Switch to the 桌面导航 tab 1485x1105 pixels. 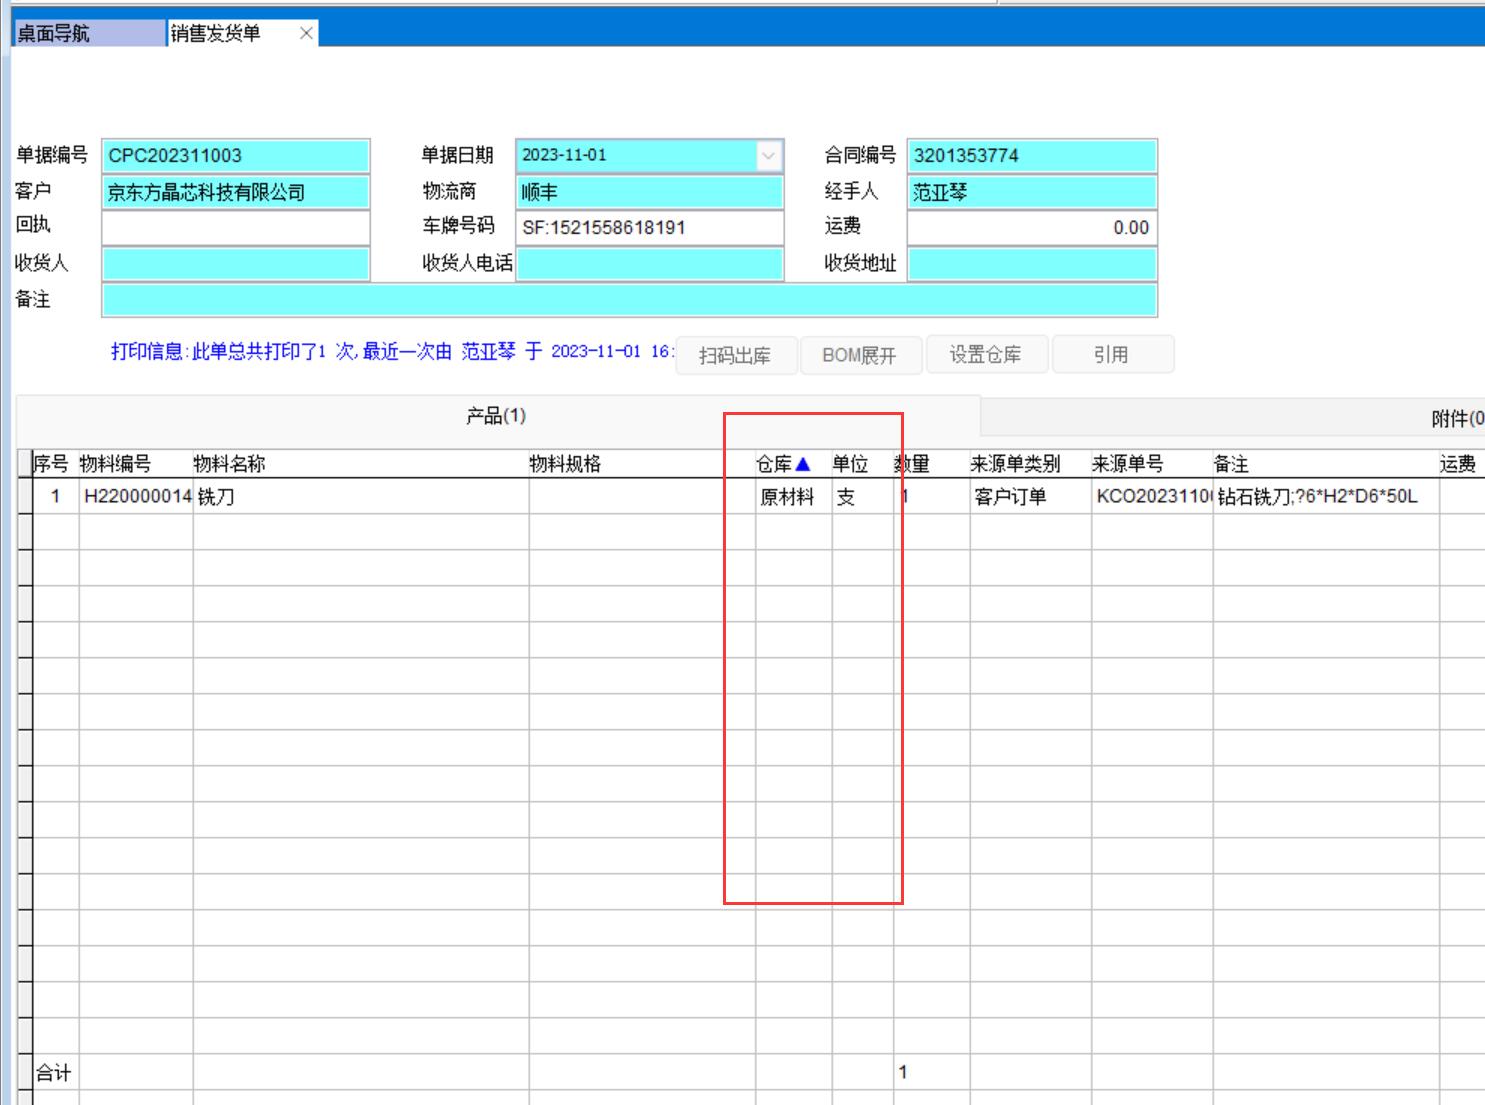(88, 34)
